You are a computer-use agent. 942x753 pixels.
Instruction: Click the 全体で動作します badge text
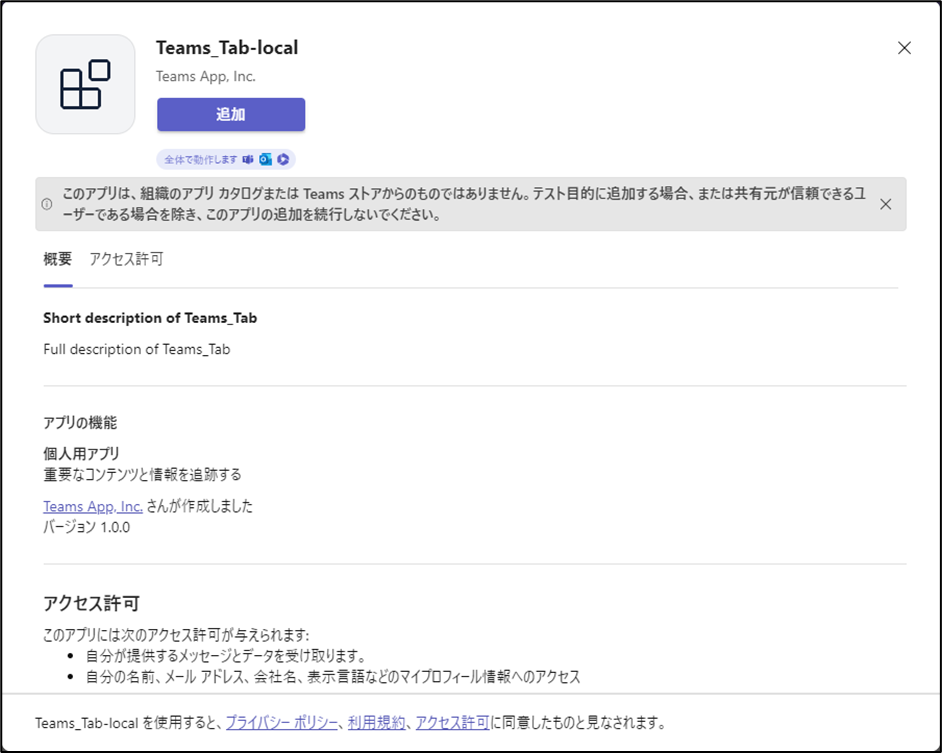click(x=201, y=160)
